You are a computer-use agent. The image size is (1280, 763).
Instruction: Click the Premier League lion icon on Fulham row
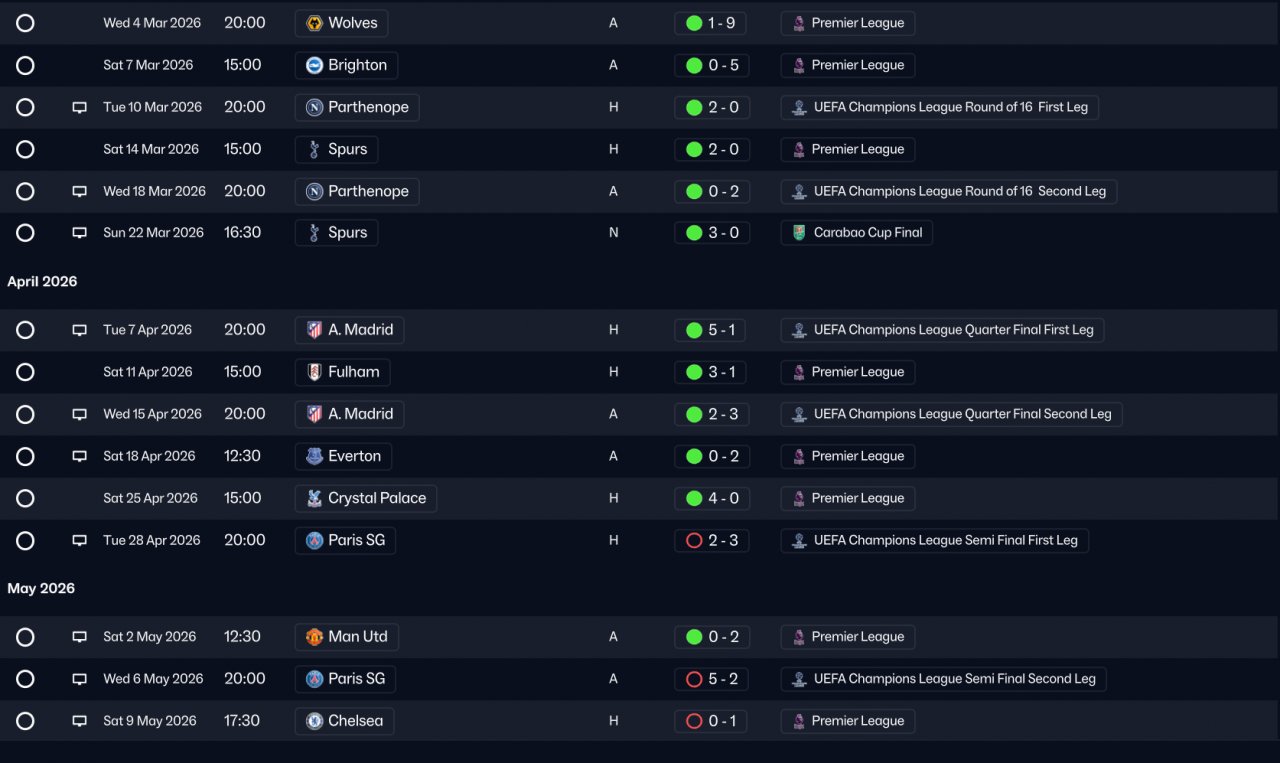tap(798, 372)
